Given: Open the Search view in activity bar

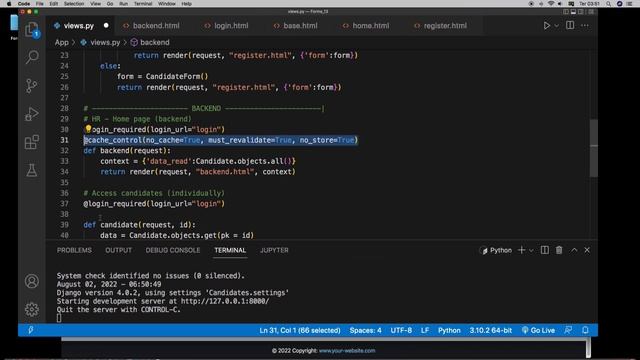Looking at the screenshot, I should [32, 57].
